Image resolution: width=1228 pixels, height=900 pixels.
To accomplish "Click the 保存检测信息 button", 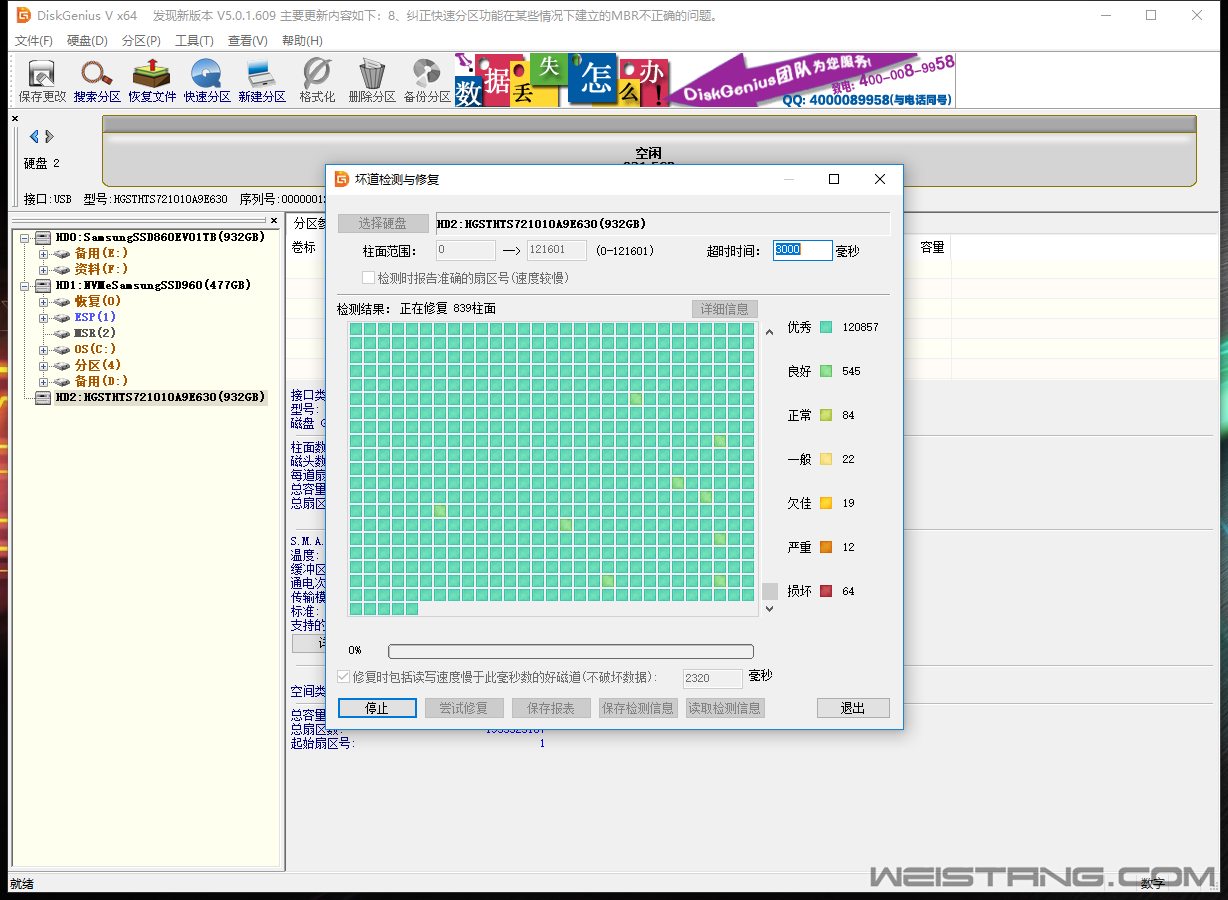I will [x=638, y=708].
